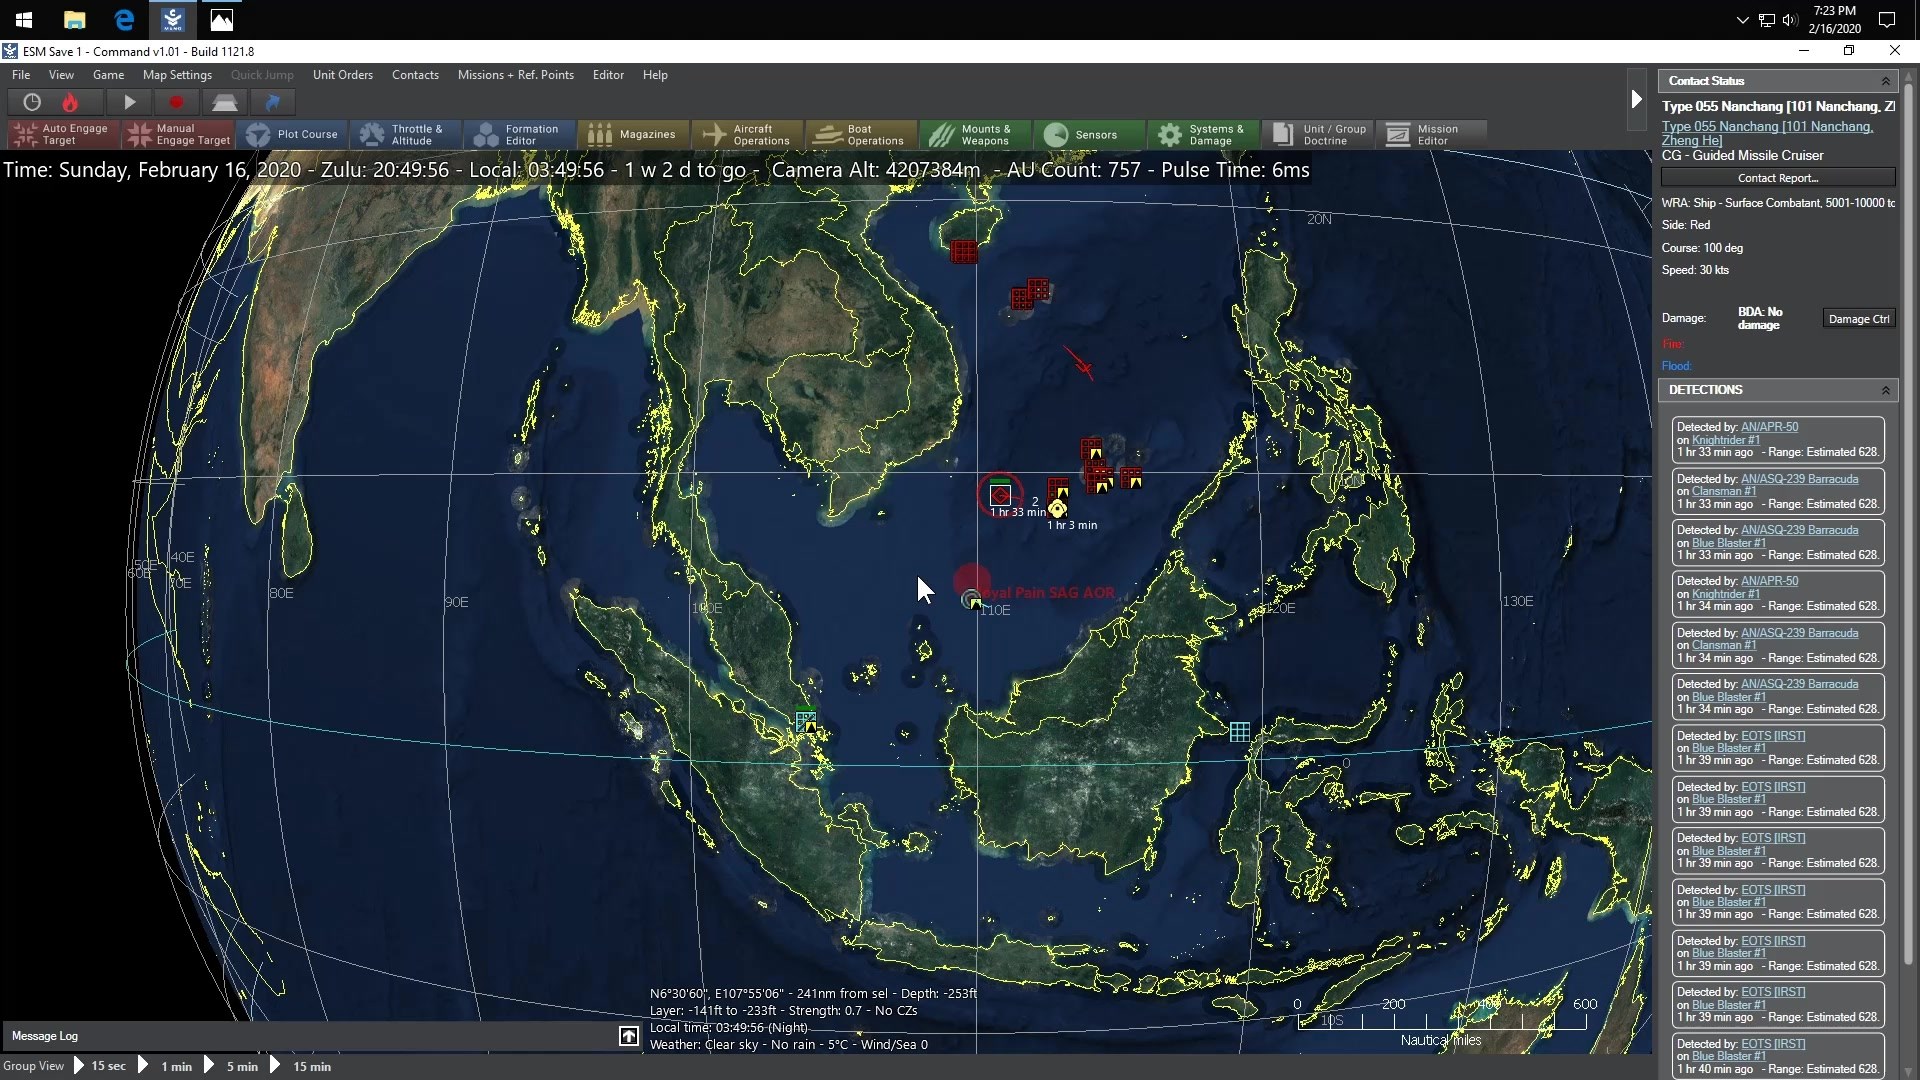
Task: Open the first Clansman #1 unit link
Action: click(x=1723, y=491)
